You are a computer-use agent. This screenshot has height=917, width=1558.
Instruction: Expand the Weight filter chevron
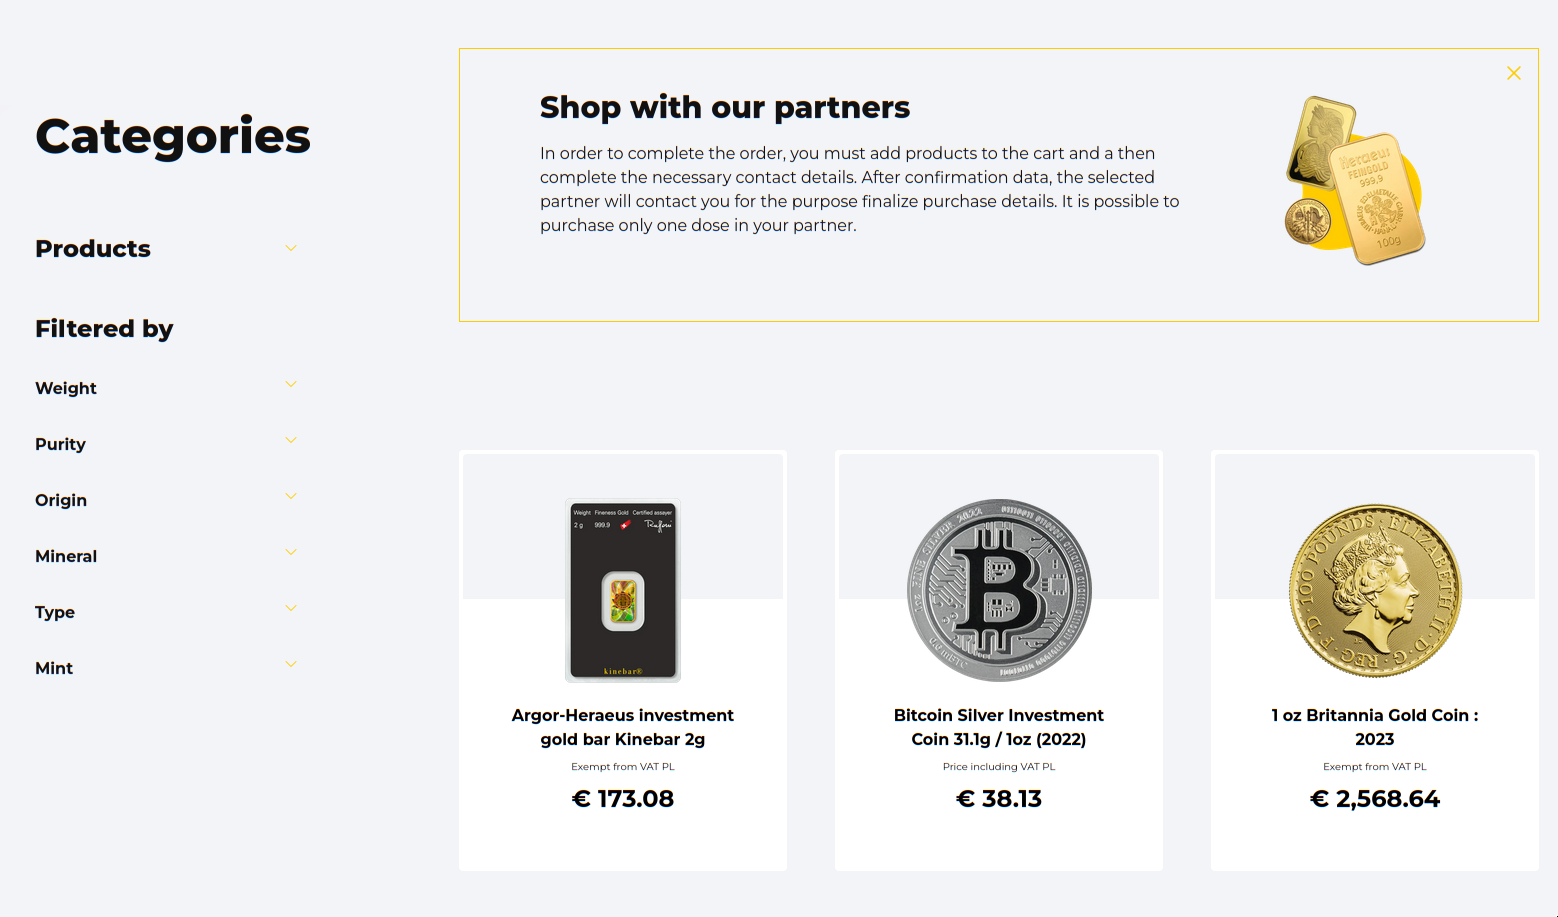(291, 384)
